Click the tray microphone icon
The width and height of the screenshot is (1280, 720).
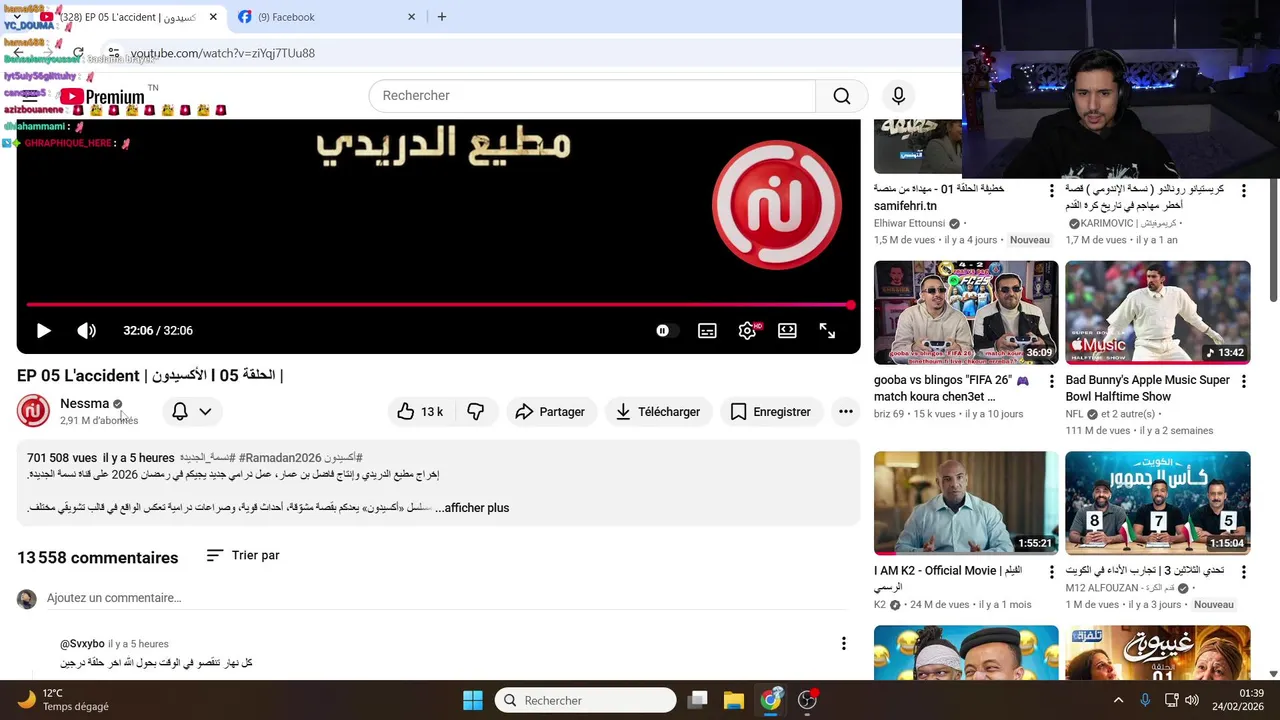[1145, 700]
